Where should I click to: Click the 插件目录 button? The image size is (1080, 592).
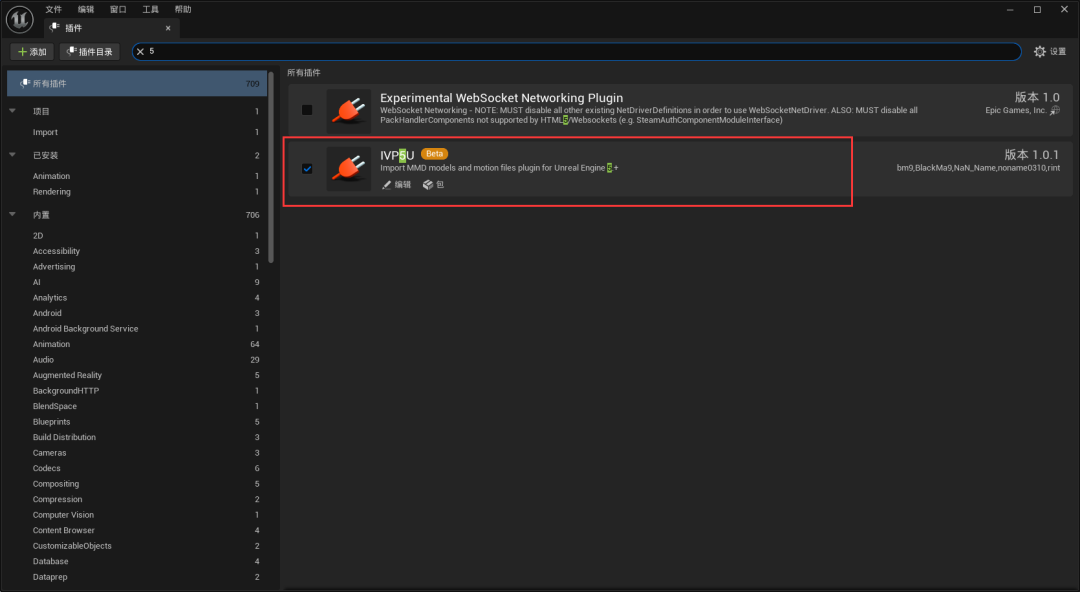coord(90,52)
